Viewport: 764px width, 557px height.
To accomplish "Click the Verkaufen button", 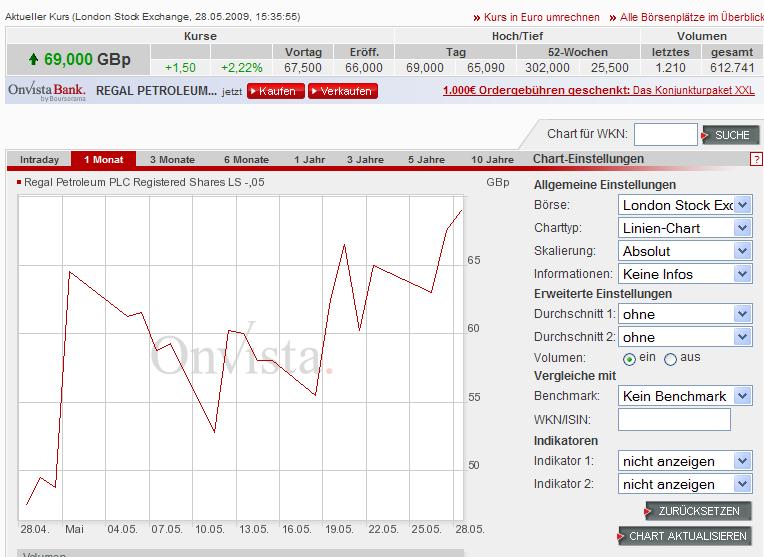I will [343, 91].
